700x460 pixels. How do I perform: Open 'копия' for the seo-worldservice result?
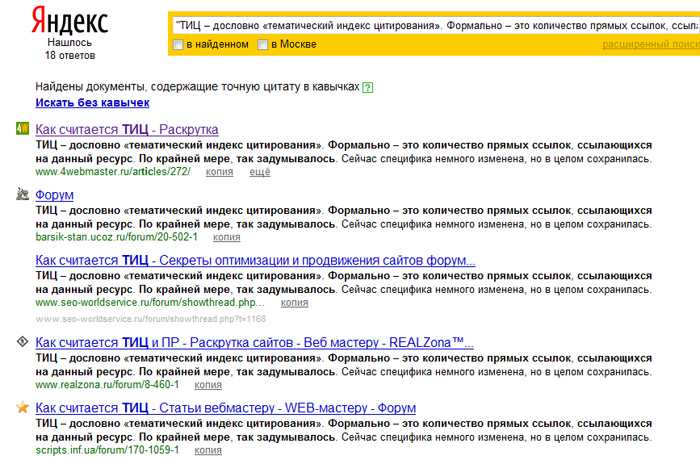pos(294,303)
